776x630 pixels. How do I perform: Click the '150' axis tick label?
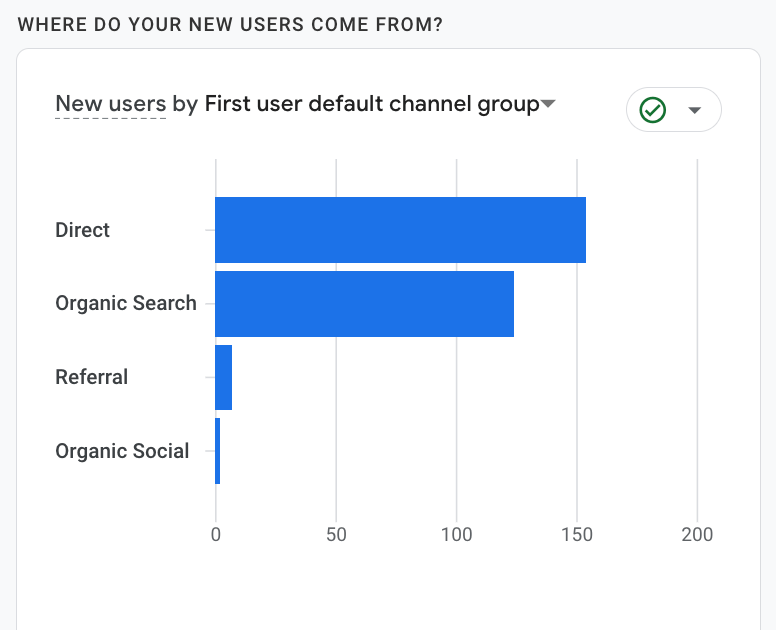click(x=577, y=535)
